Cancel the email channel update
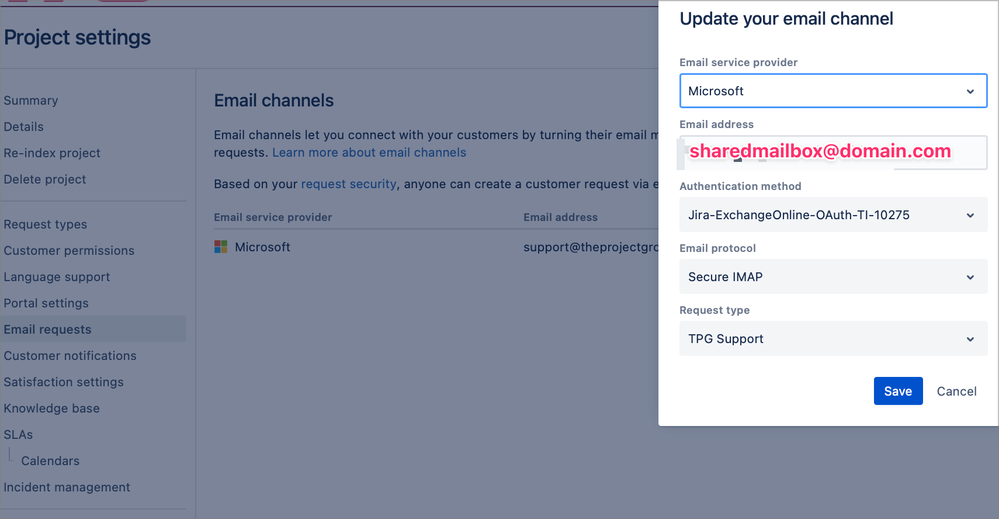Image resolution: width=999 pixels, height=519 pixels. pyautogui.click(x=956, y=392)
